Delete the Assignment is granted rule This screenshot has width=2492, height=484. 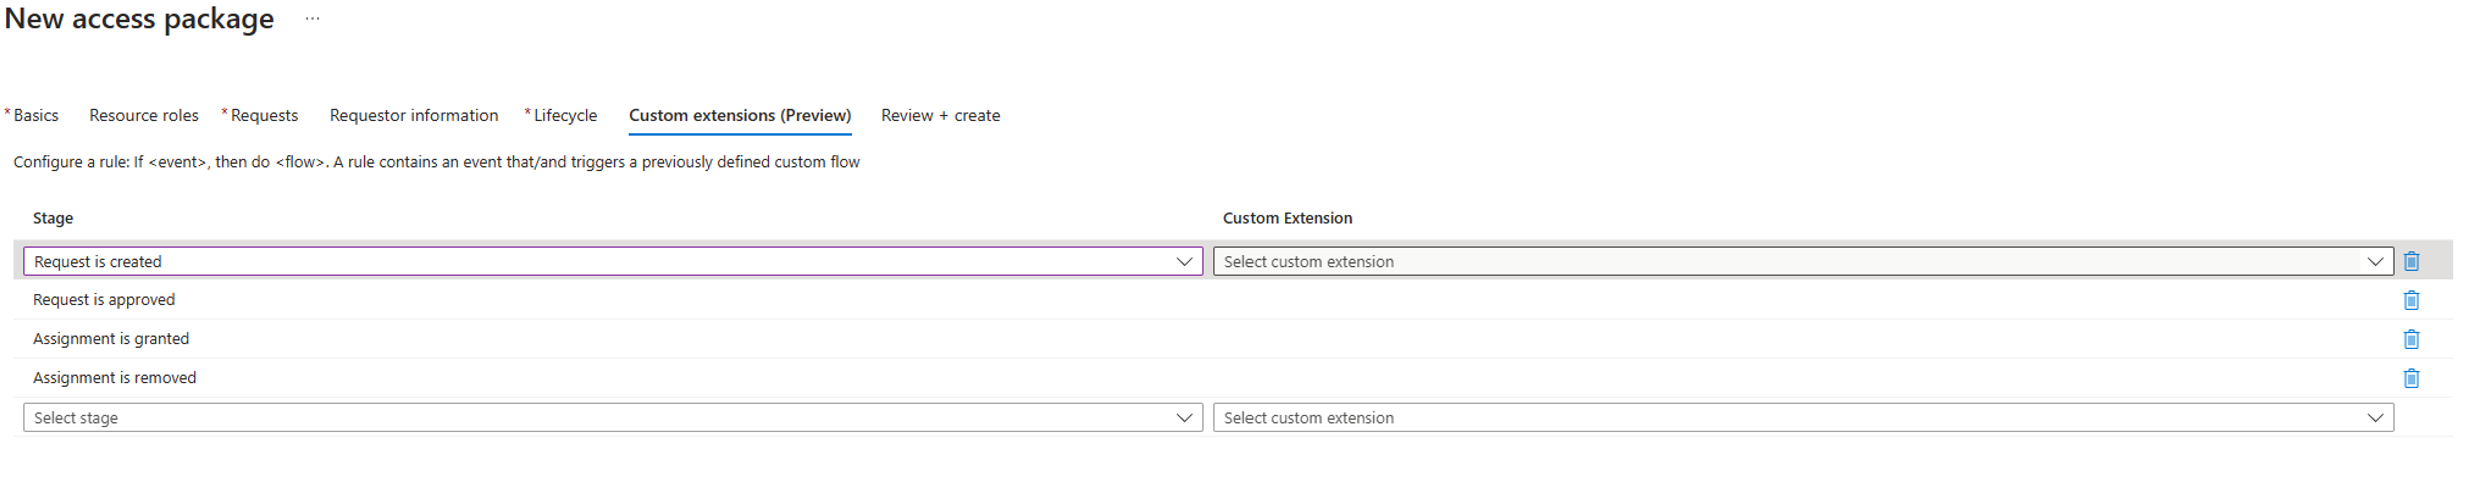point(2411,339)
